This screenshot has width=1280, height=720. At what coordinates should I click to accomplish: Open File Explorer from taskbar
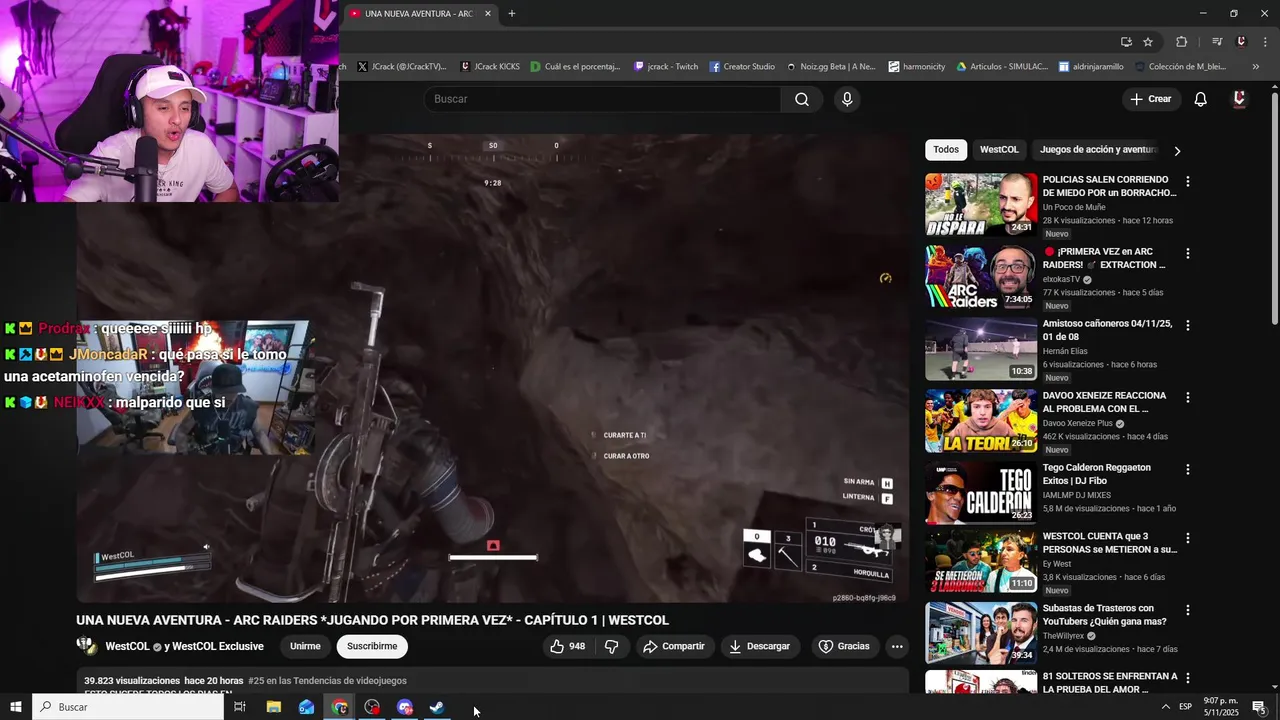pyautogui.click(x=273, y=707)
